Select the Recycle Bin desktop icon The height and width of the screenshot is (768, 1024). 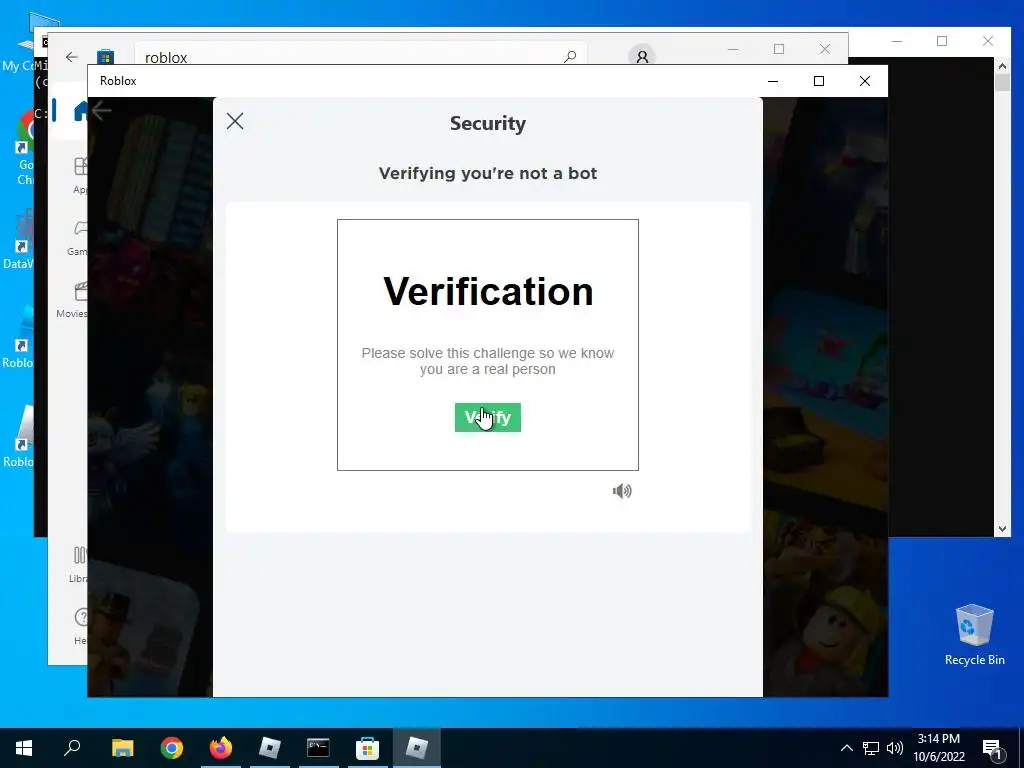(974, 634)
